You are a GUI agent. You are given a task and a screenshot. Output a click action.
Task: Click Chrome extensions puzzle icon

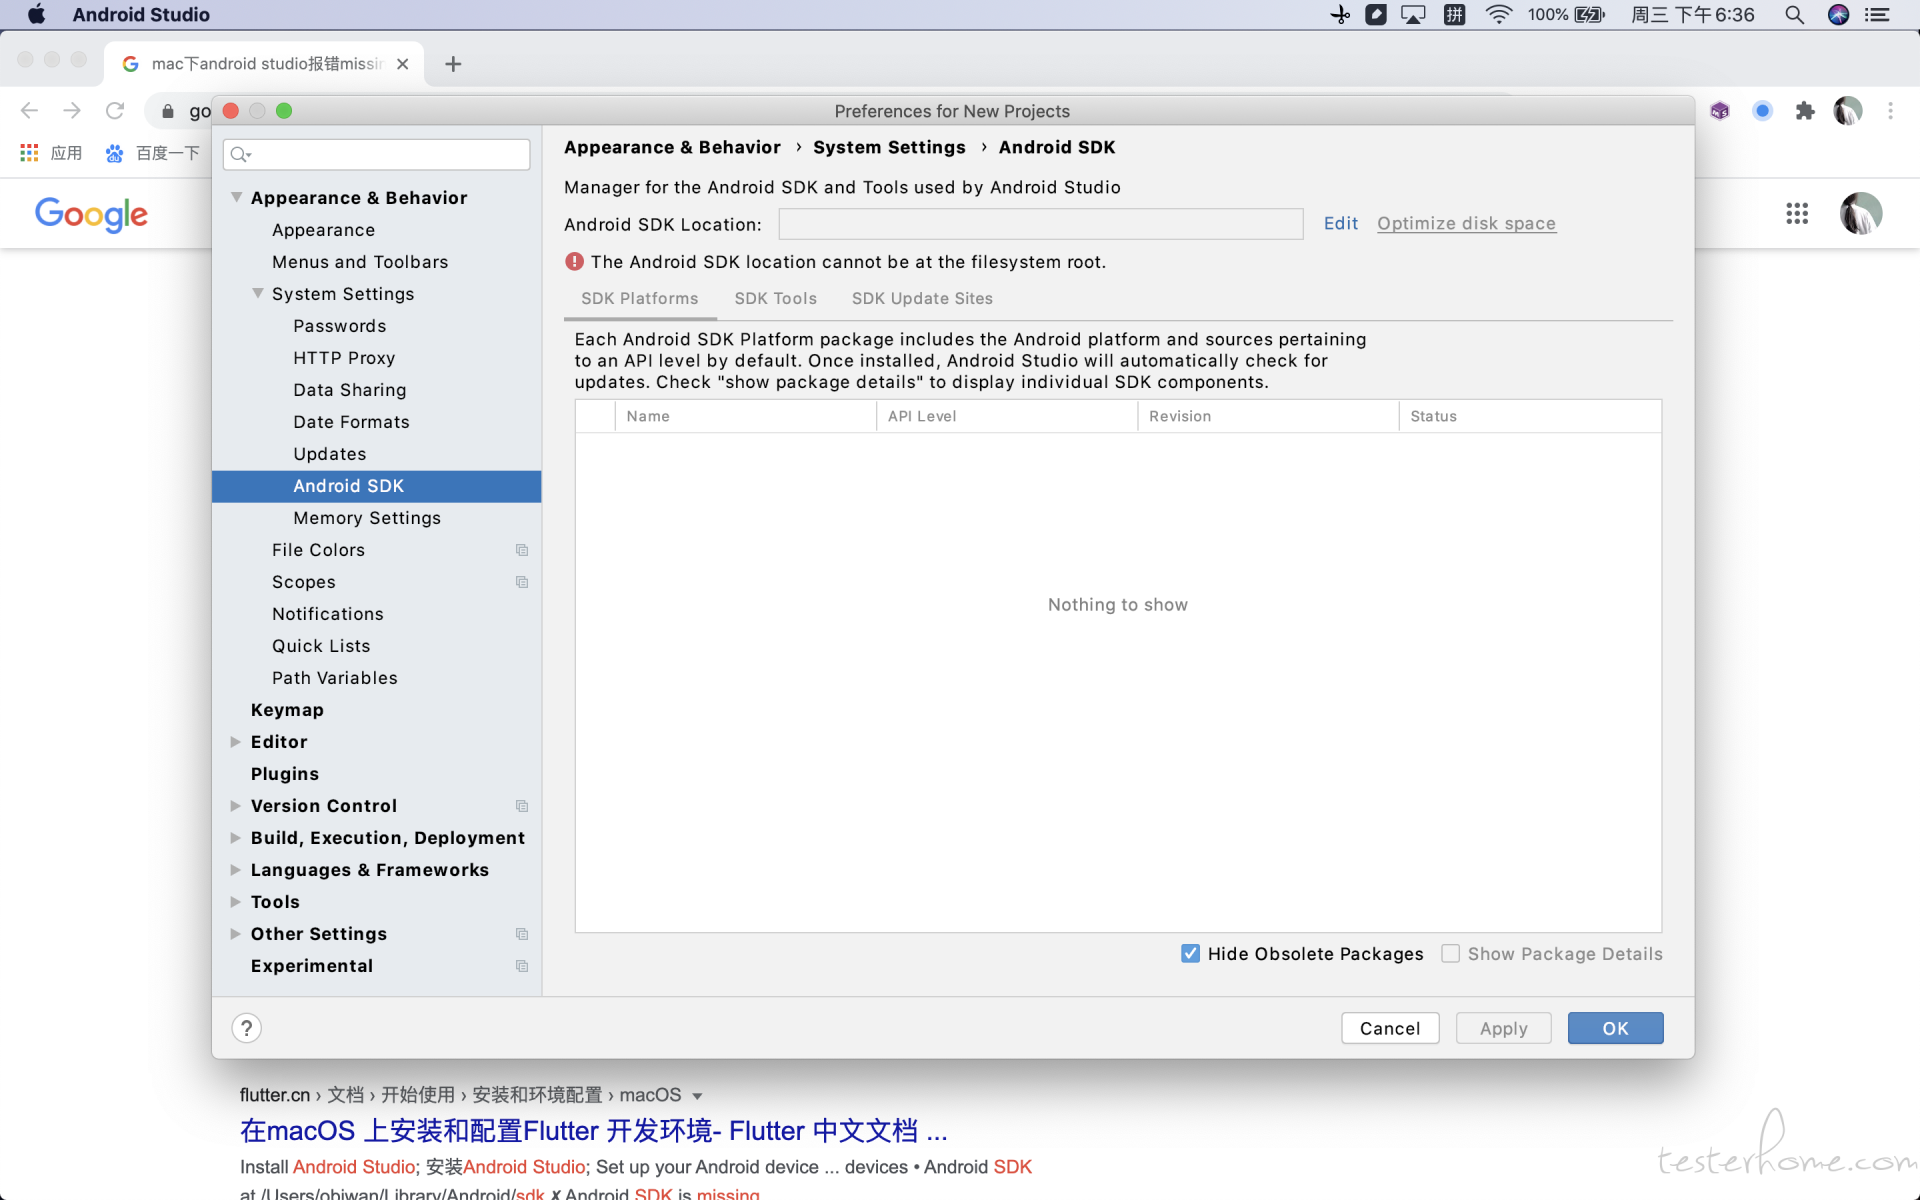tap(1804, 111)
